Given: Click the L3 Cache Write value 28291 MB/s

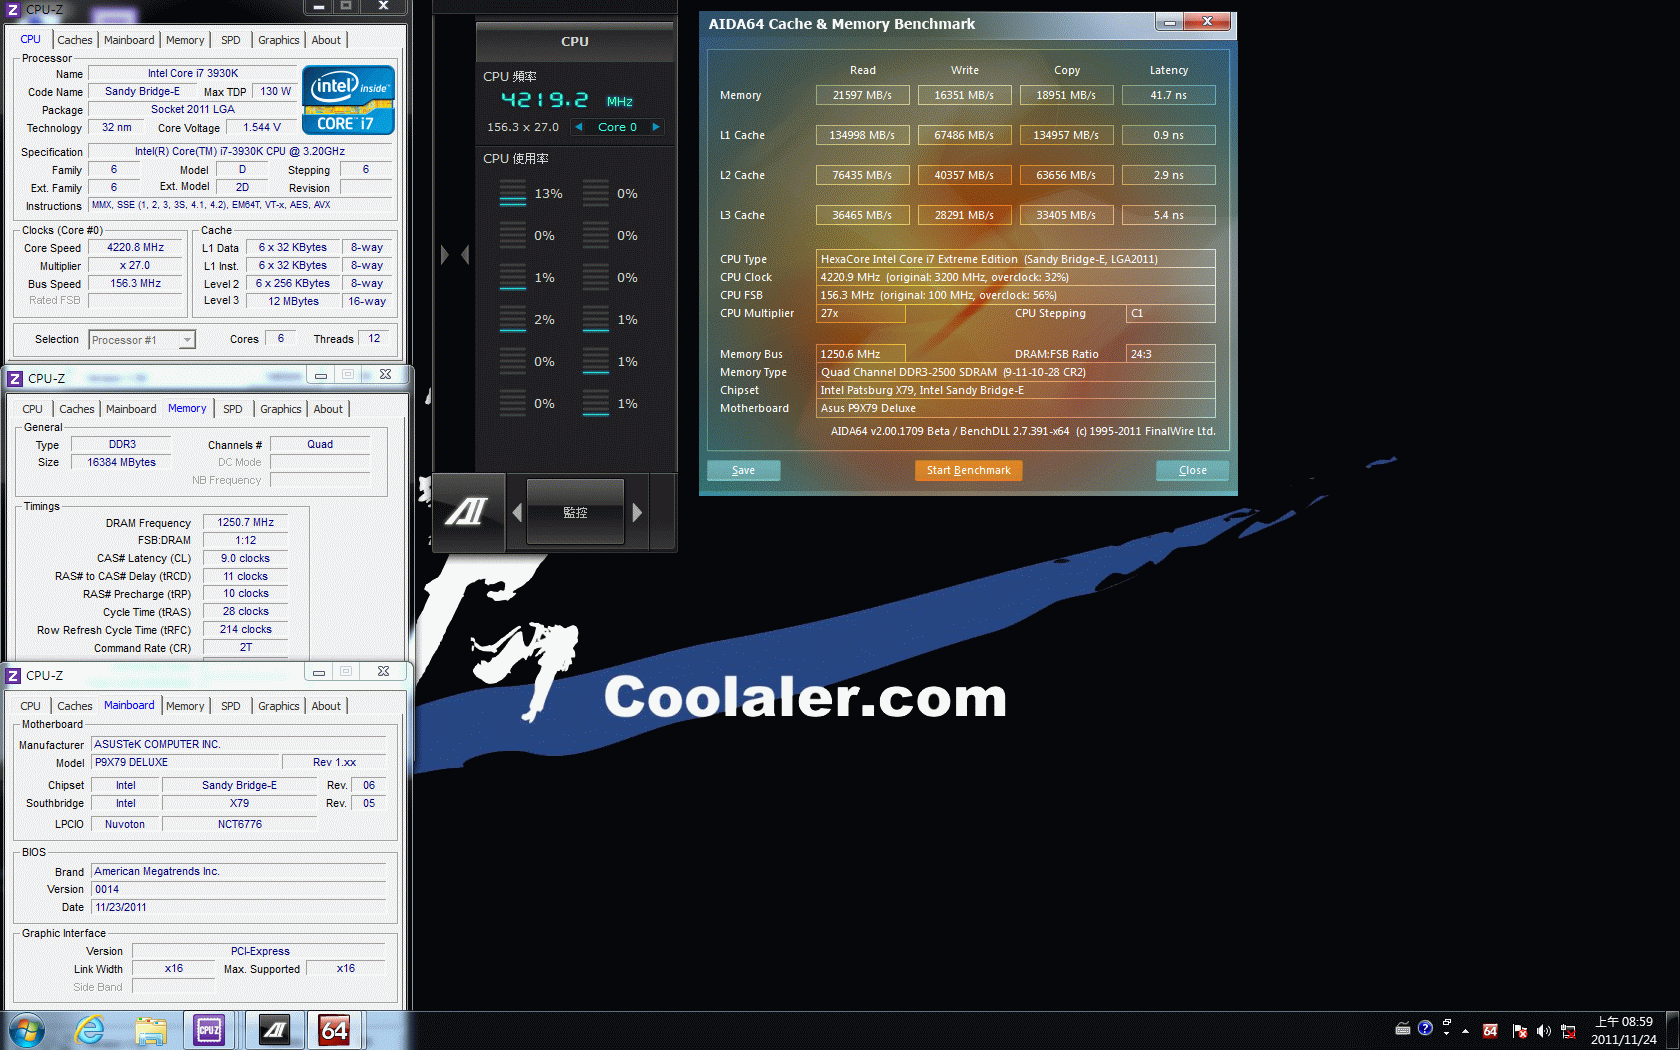Looking at the screenshot, I should coord(964,215).
